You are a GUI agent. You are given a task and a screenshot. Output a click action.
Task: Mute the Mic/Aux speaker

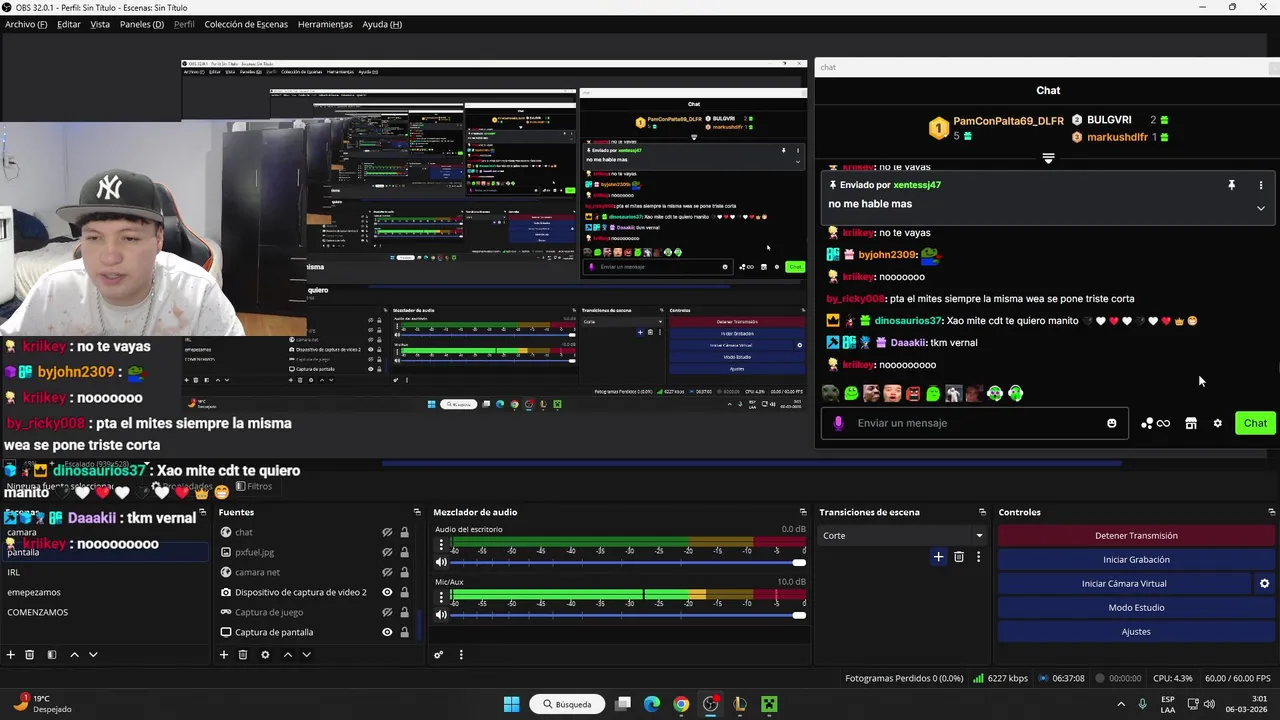pos(441,614)
